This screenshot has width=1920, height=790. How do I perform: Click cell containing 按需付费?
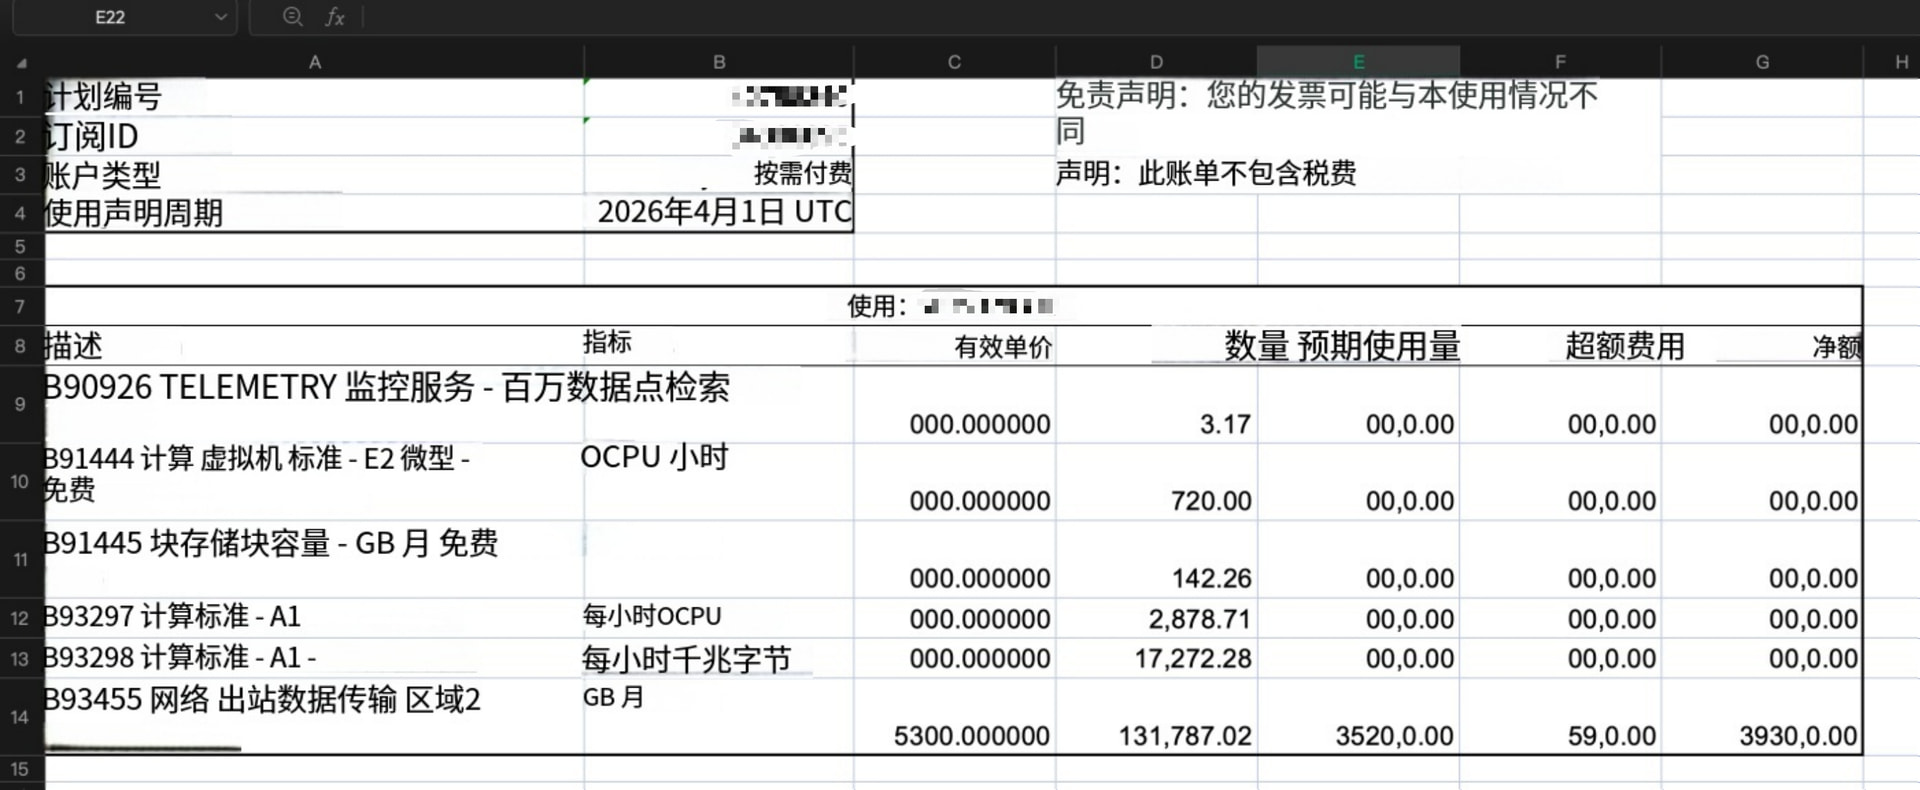[719, 174]
